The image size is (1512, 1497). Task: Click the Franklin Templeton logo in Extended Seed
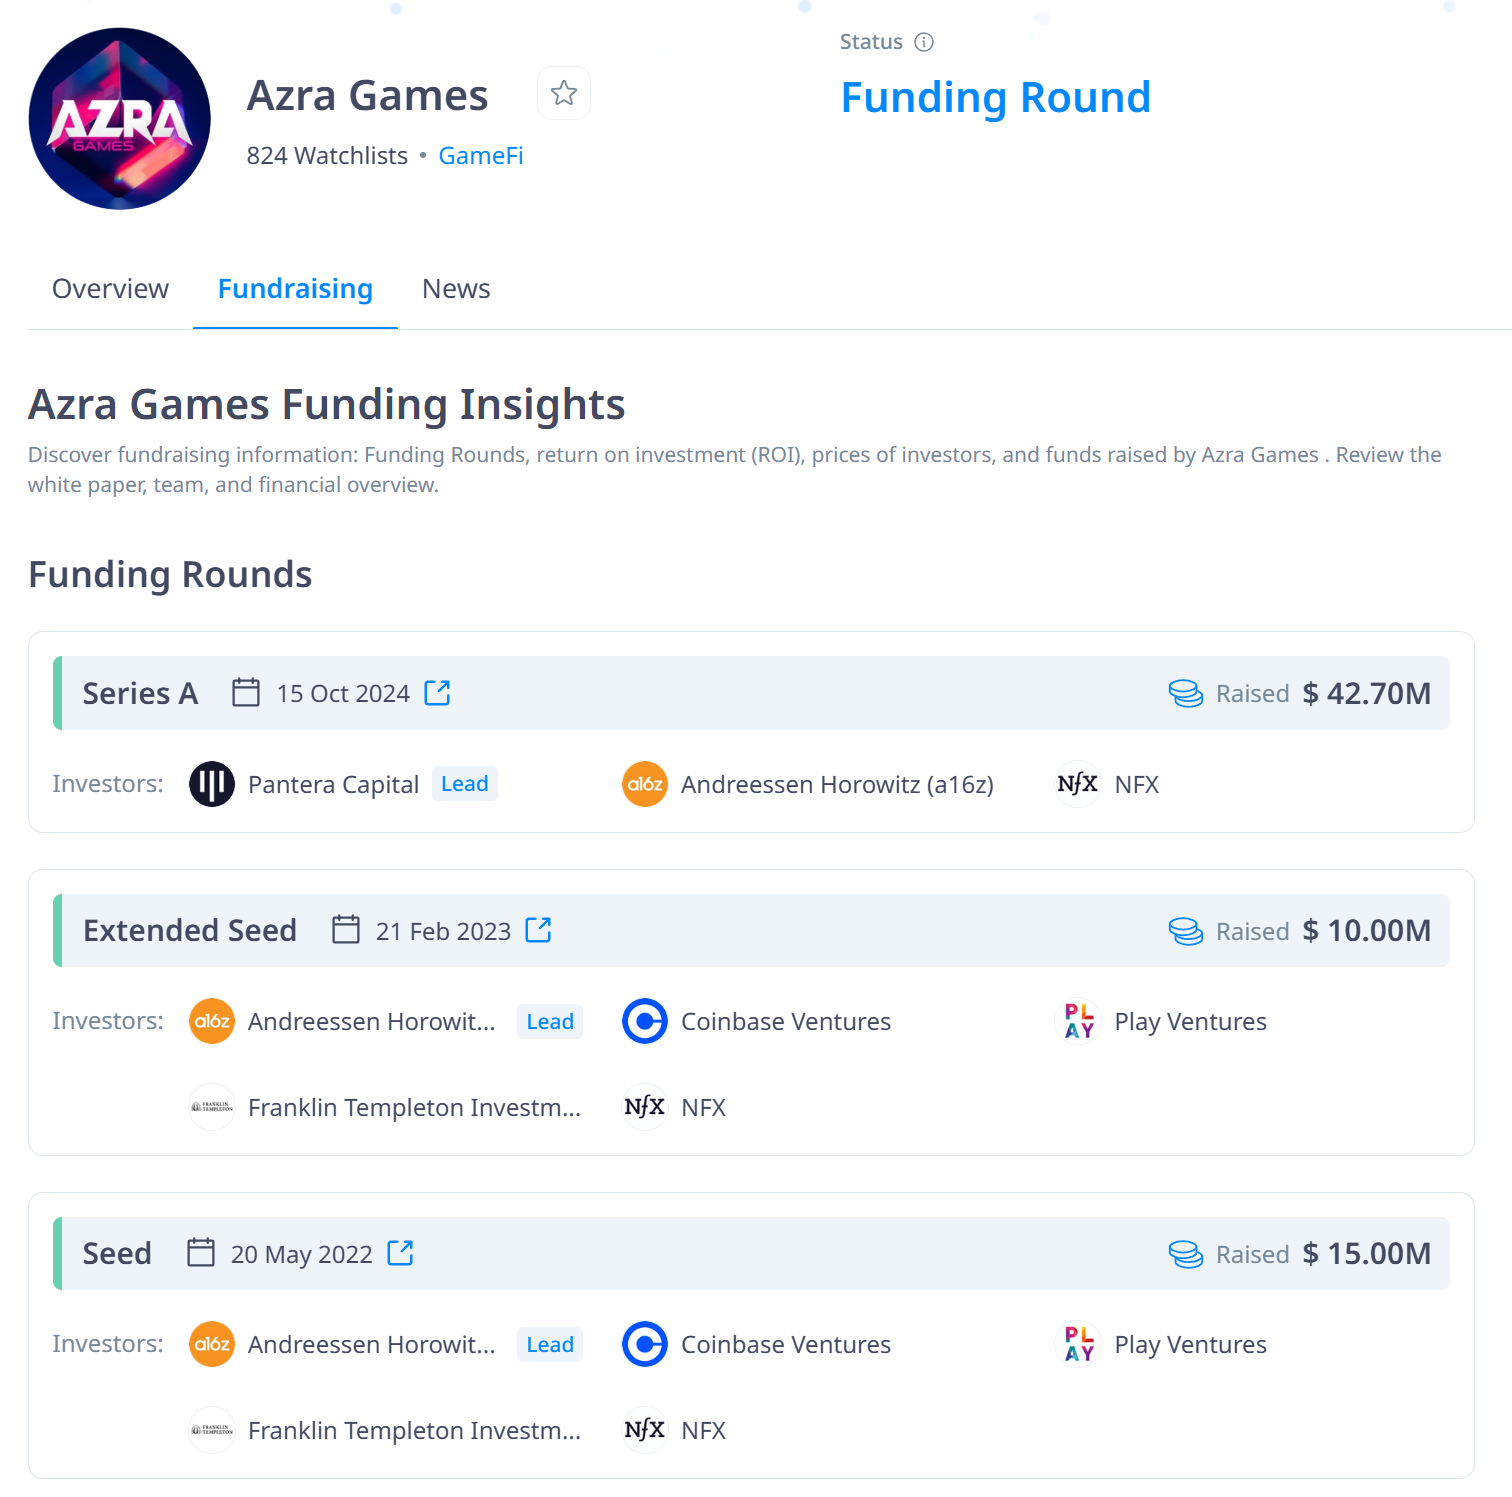tap(212, 1107)
